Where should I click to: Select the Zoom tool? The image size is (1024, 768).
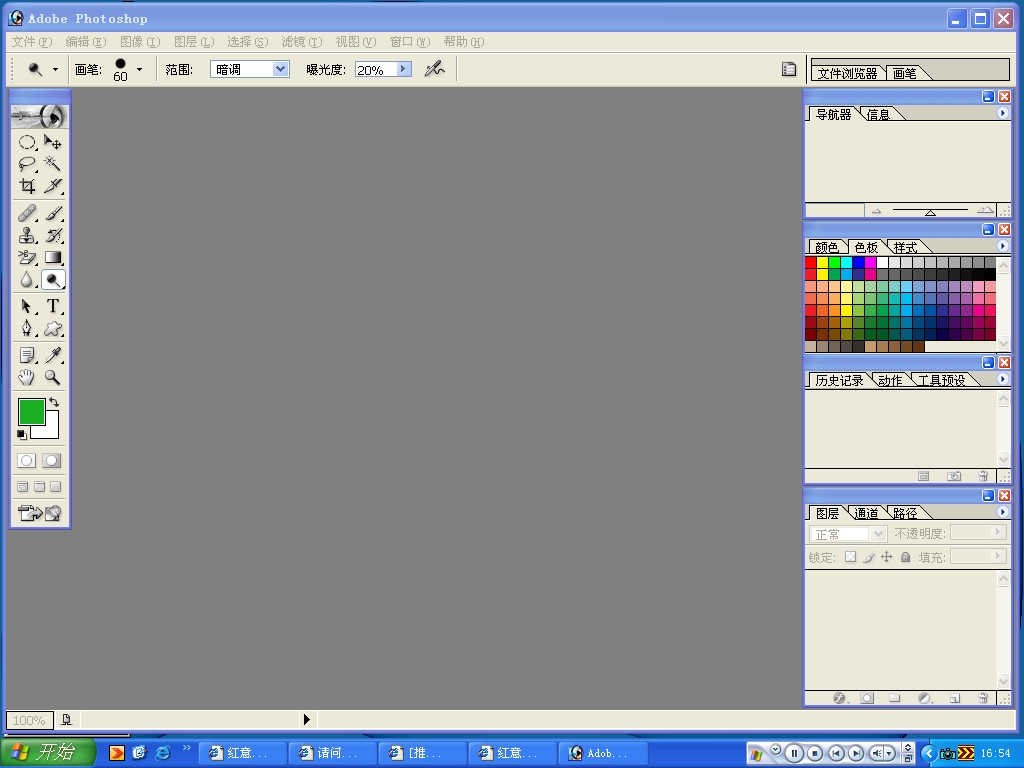(52, 377)
